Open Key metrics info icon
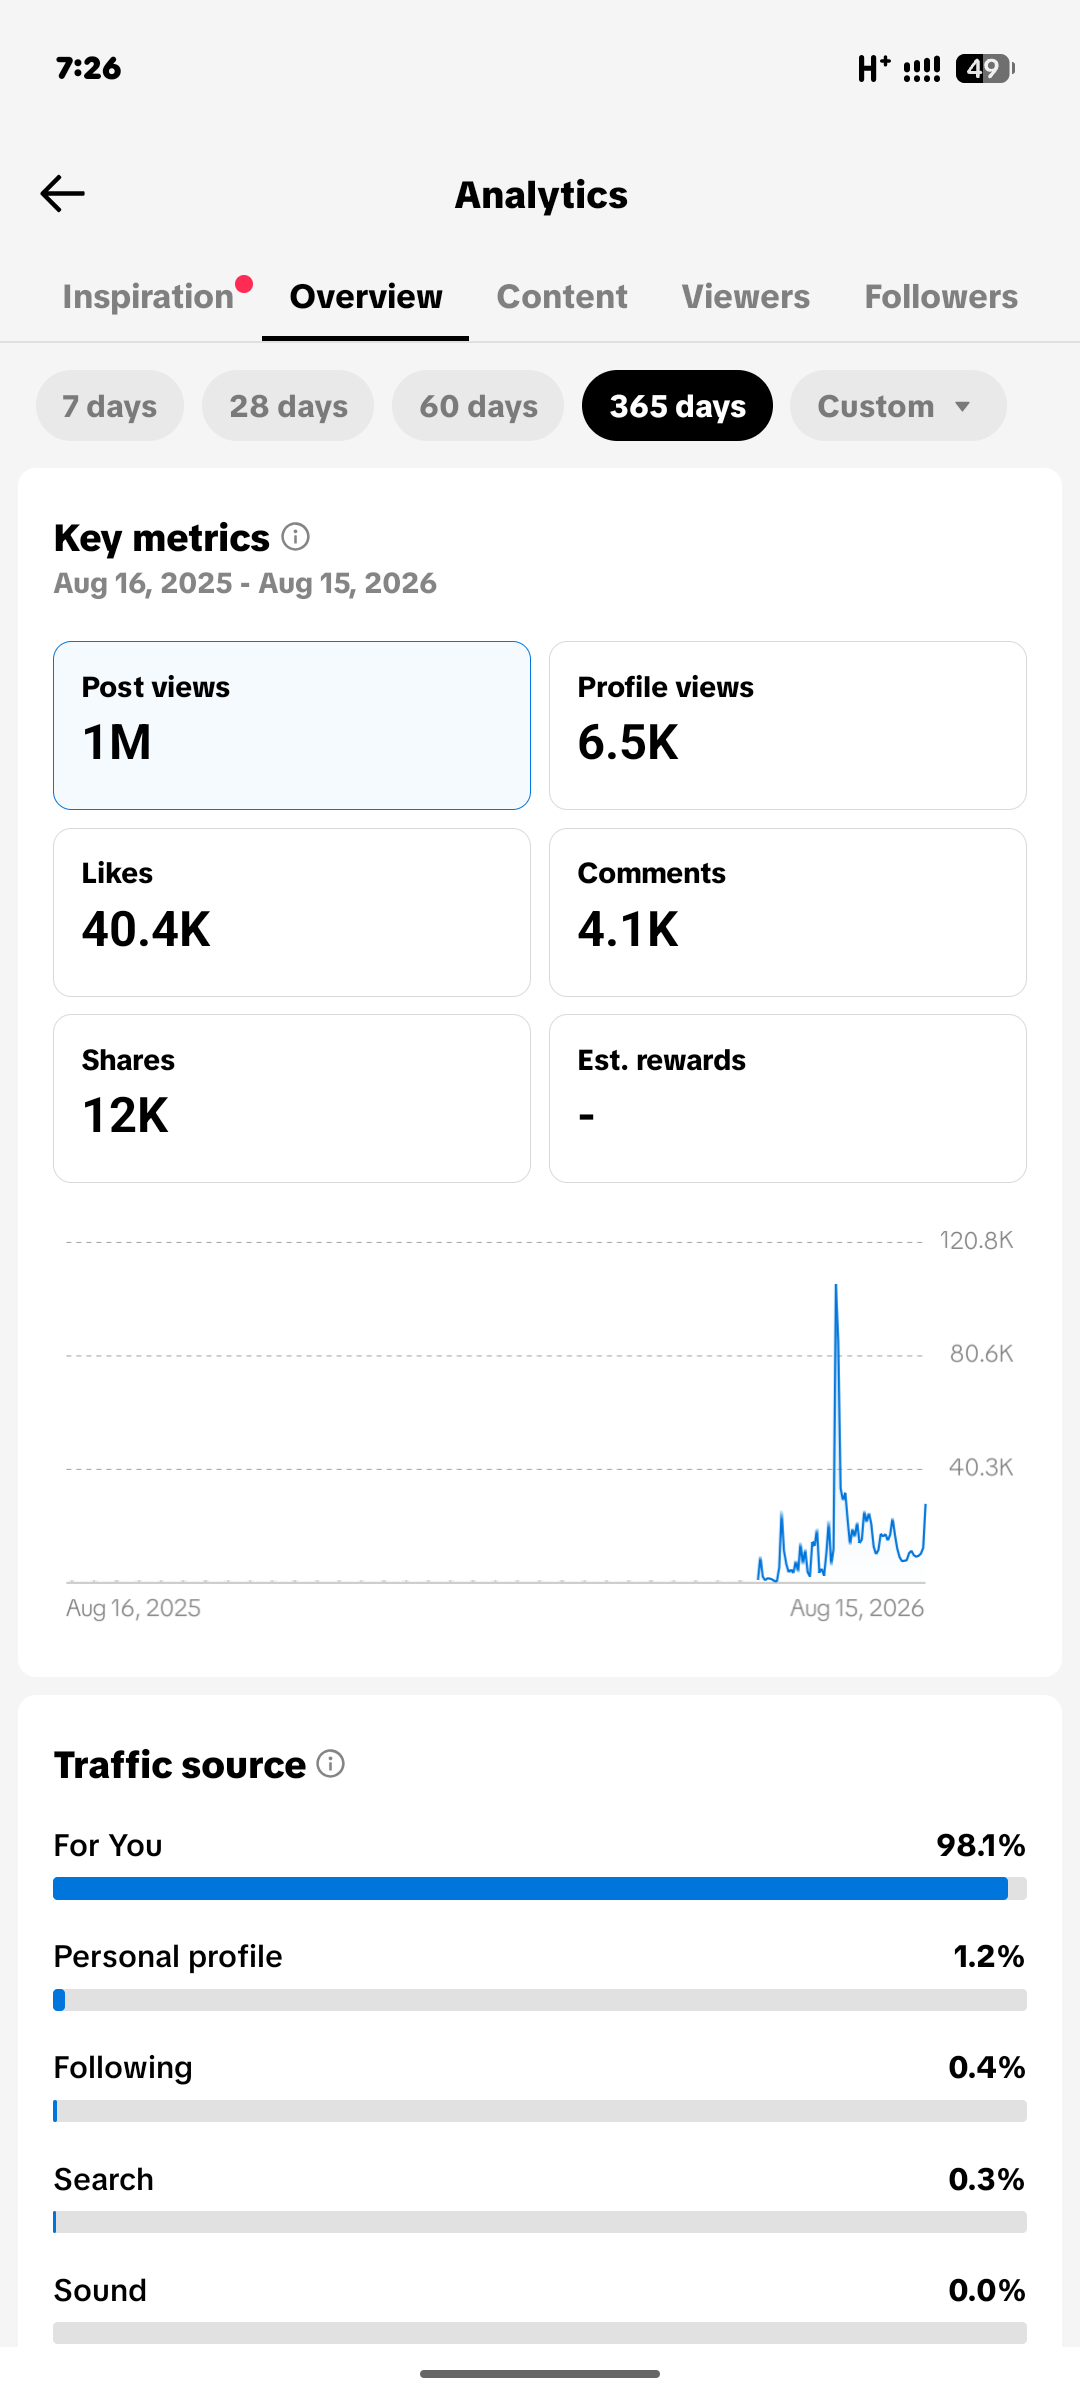Viewport: 1080px width, 2400px height. (x=295, y=537)
